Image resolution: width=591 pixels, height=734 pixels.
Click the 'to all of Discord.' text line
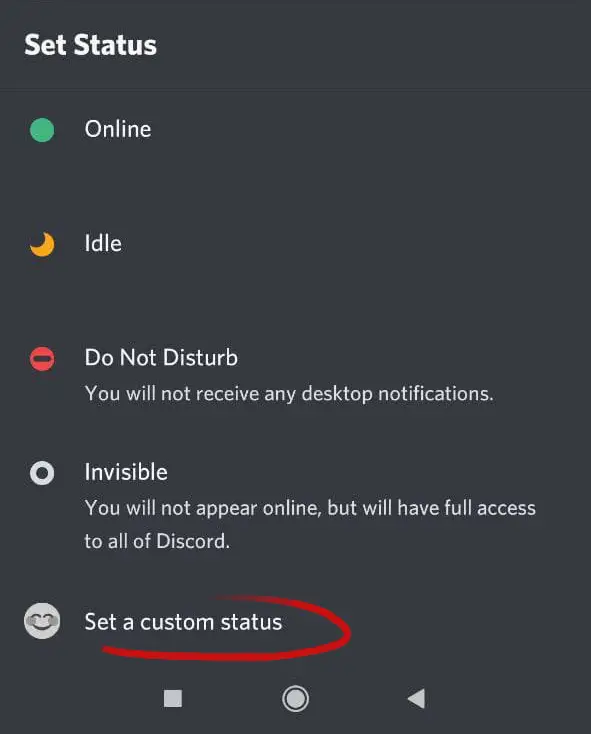[x=157, y=541]
